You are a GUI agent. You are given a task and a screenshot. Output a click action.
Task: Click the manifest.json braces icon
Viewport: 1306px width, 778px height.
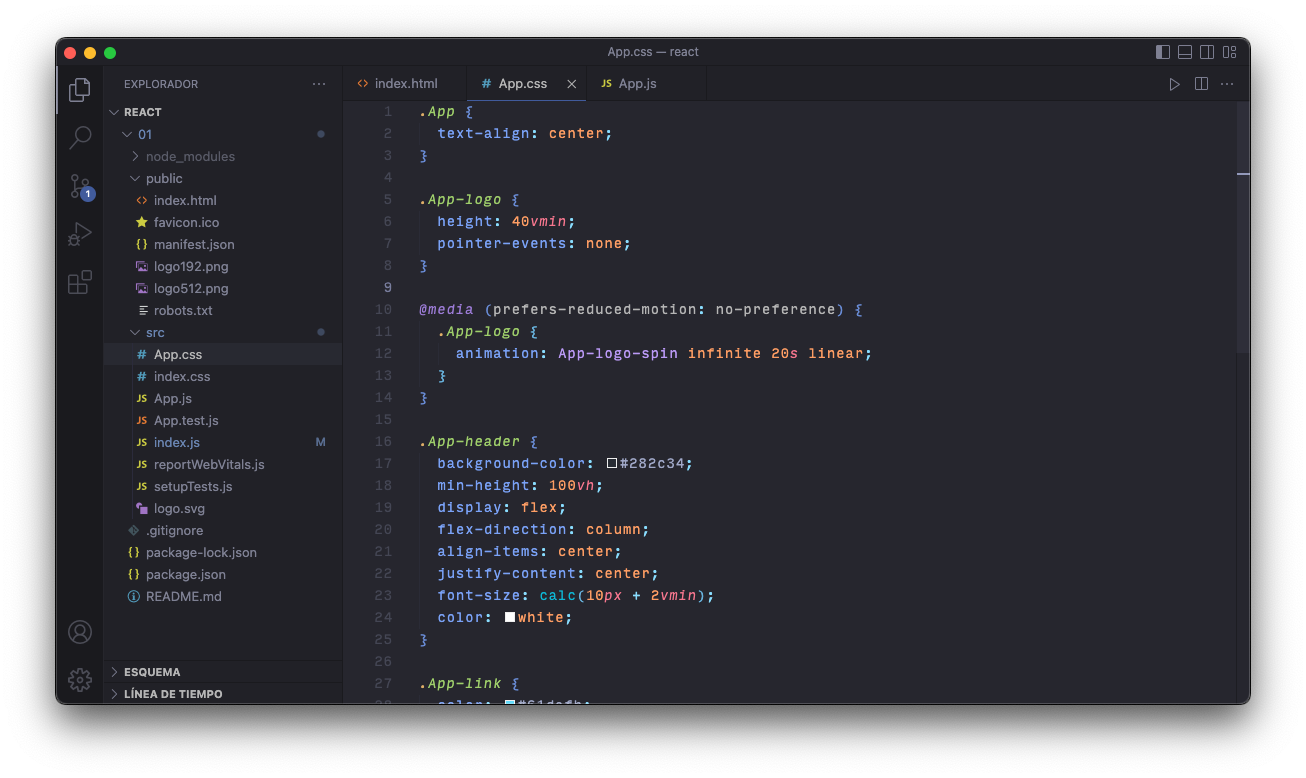pyautogui.click(x=142, y=244)
